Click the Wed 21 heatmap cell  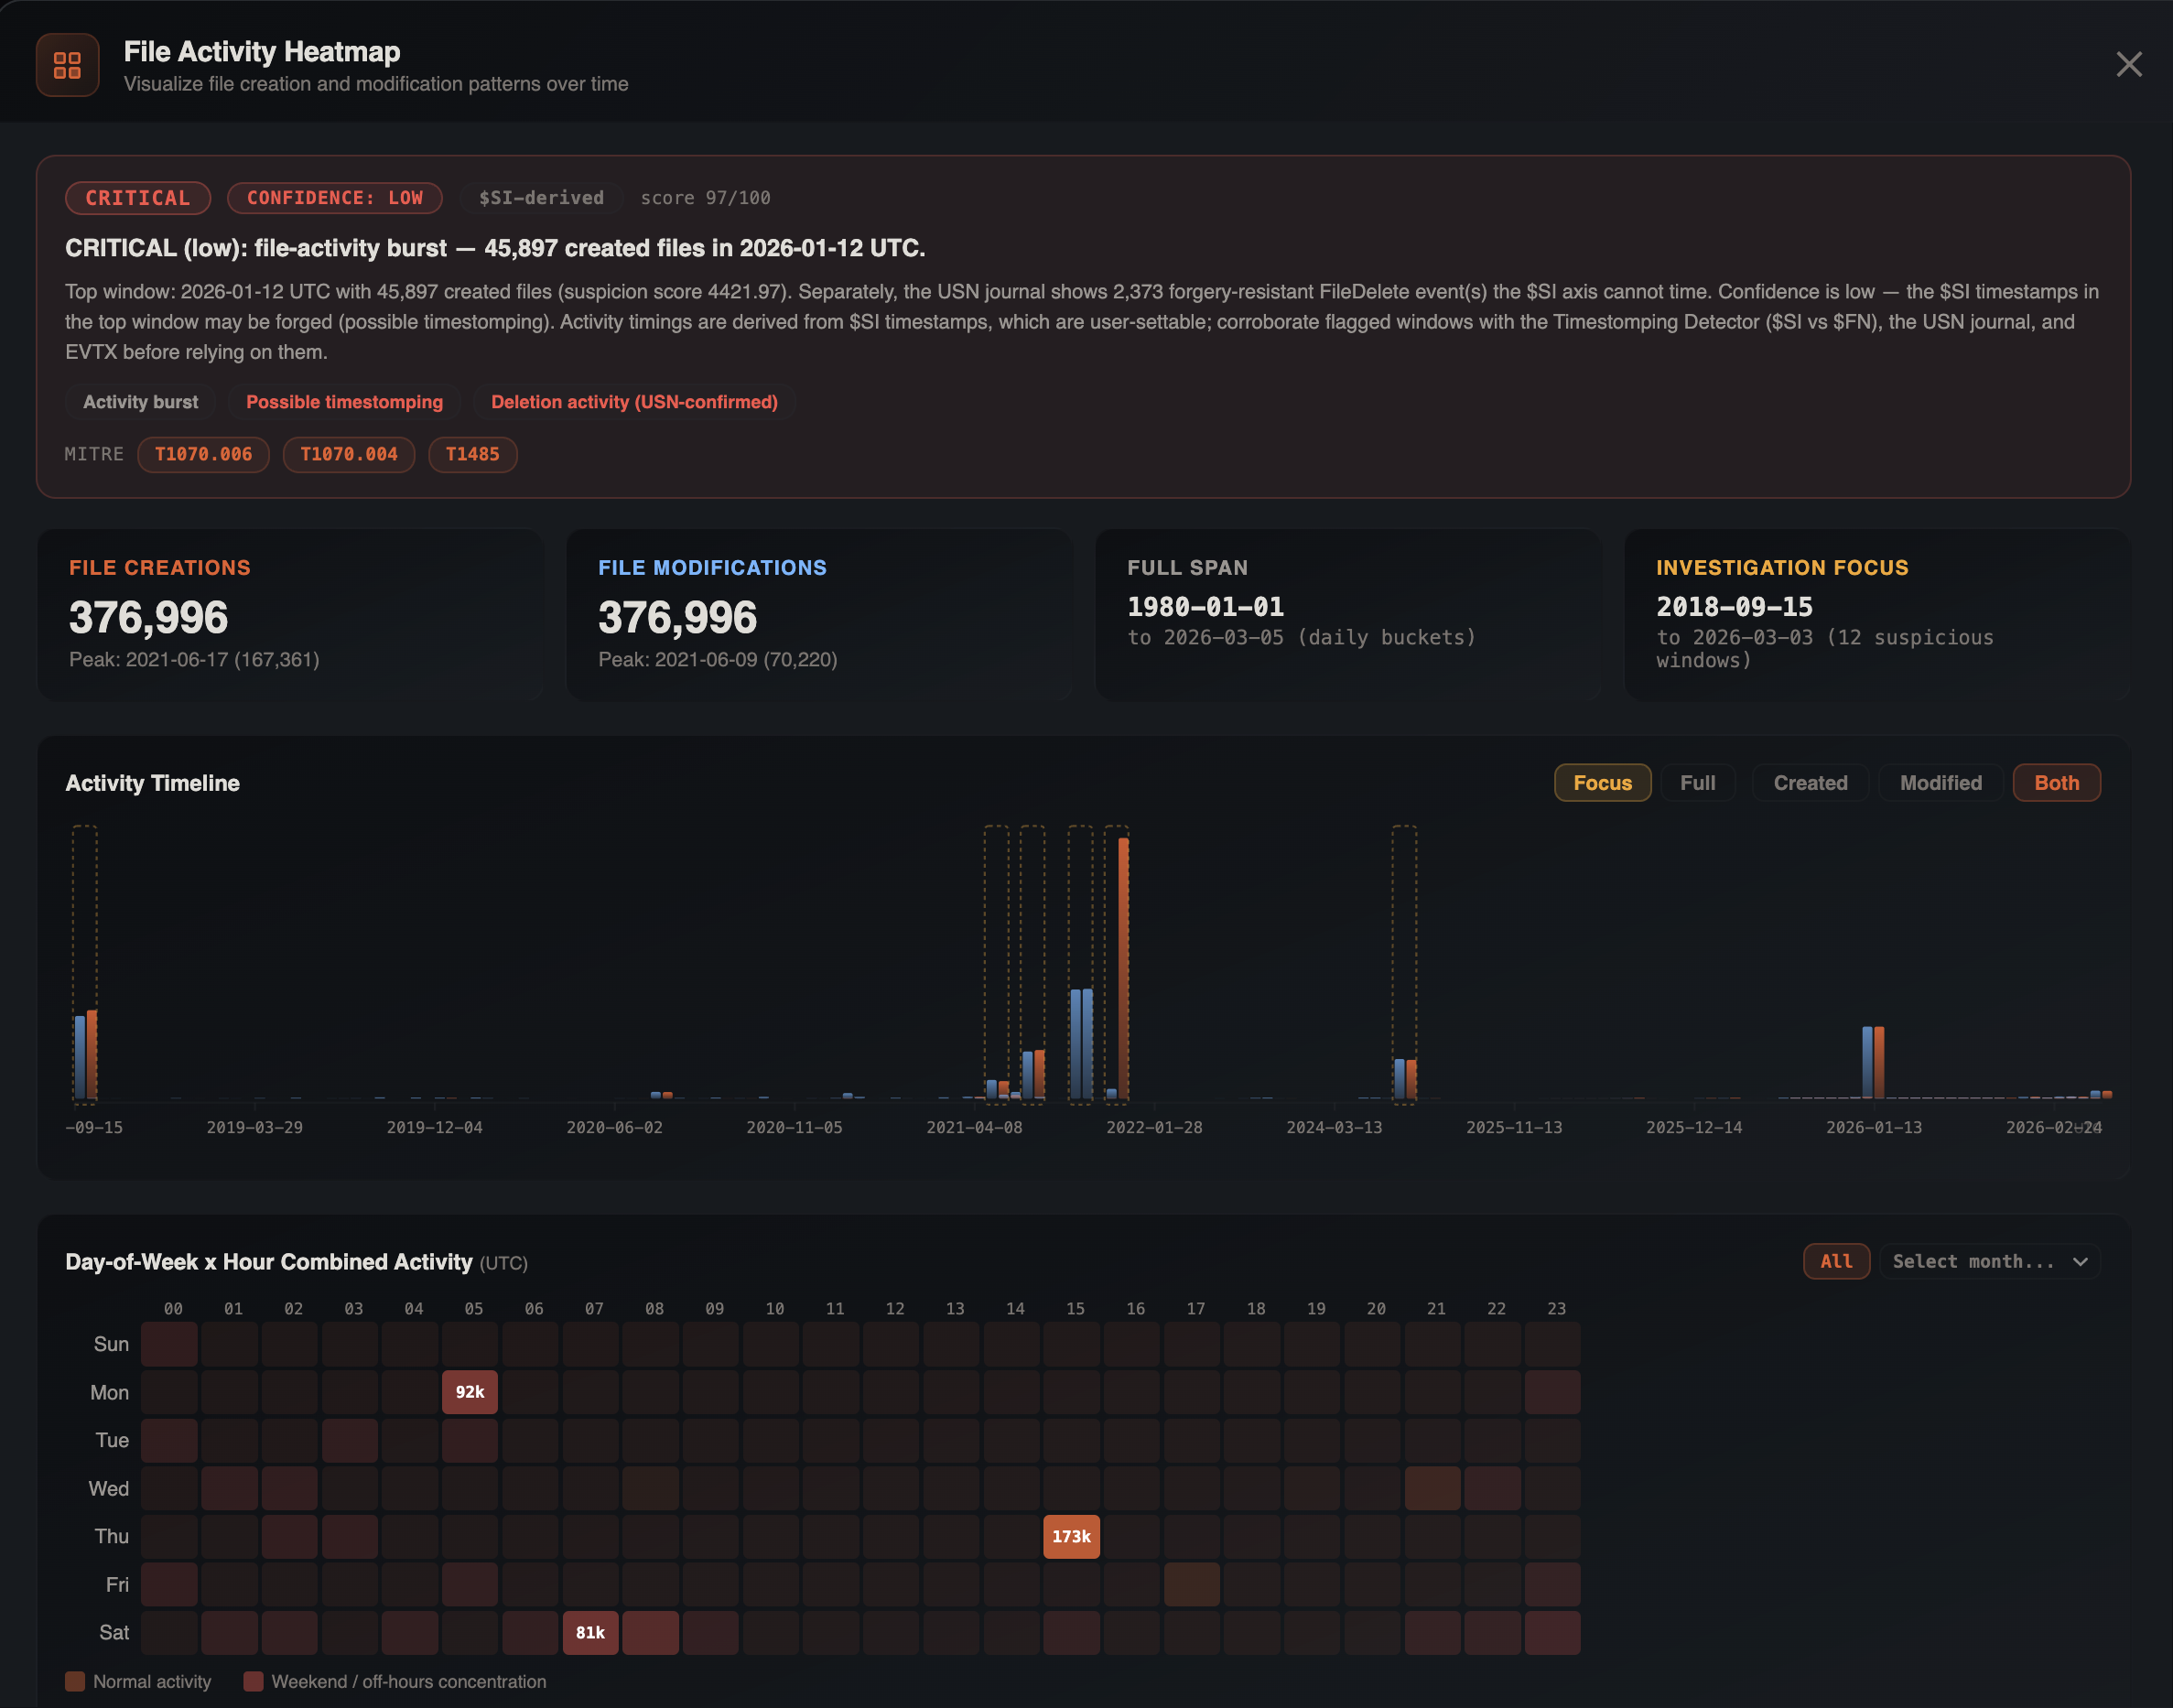coord(1432,1488)
